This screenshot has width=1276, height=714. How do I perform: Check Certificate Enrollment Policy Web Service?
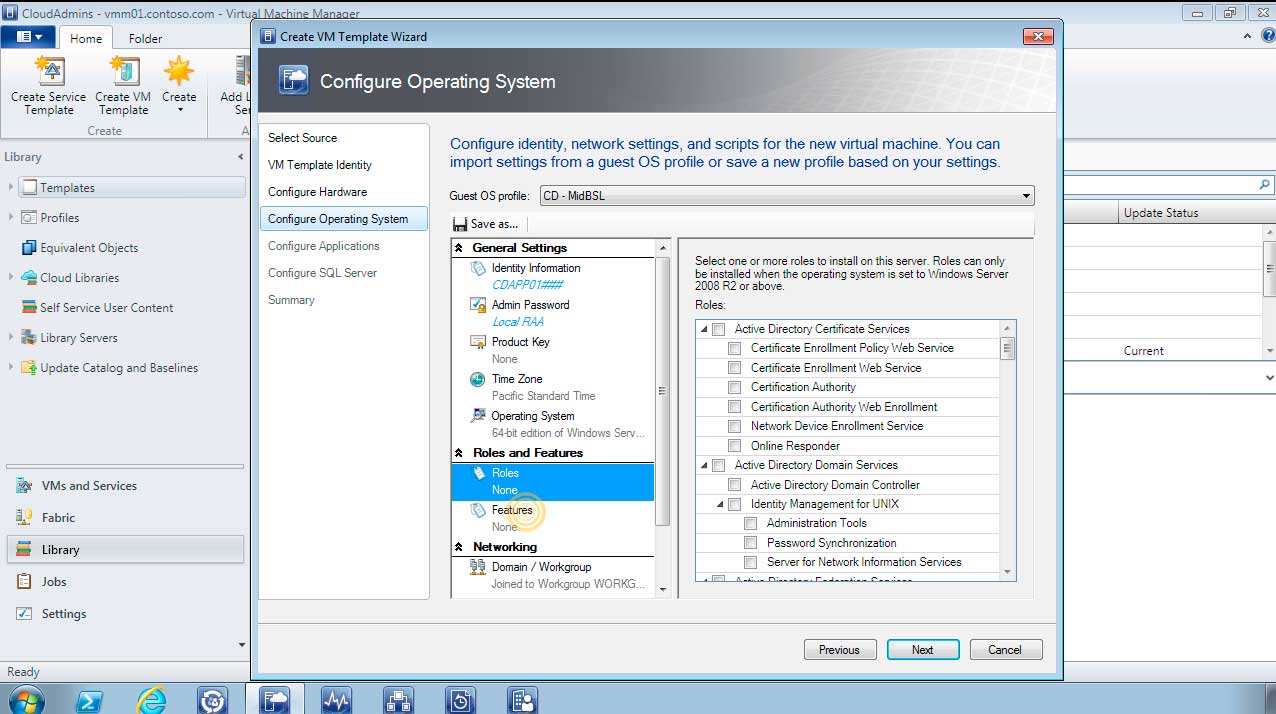click(x=735, y=348)
